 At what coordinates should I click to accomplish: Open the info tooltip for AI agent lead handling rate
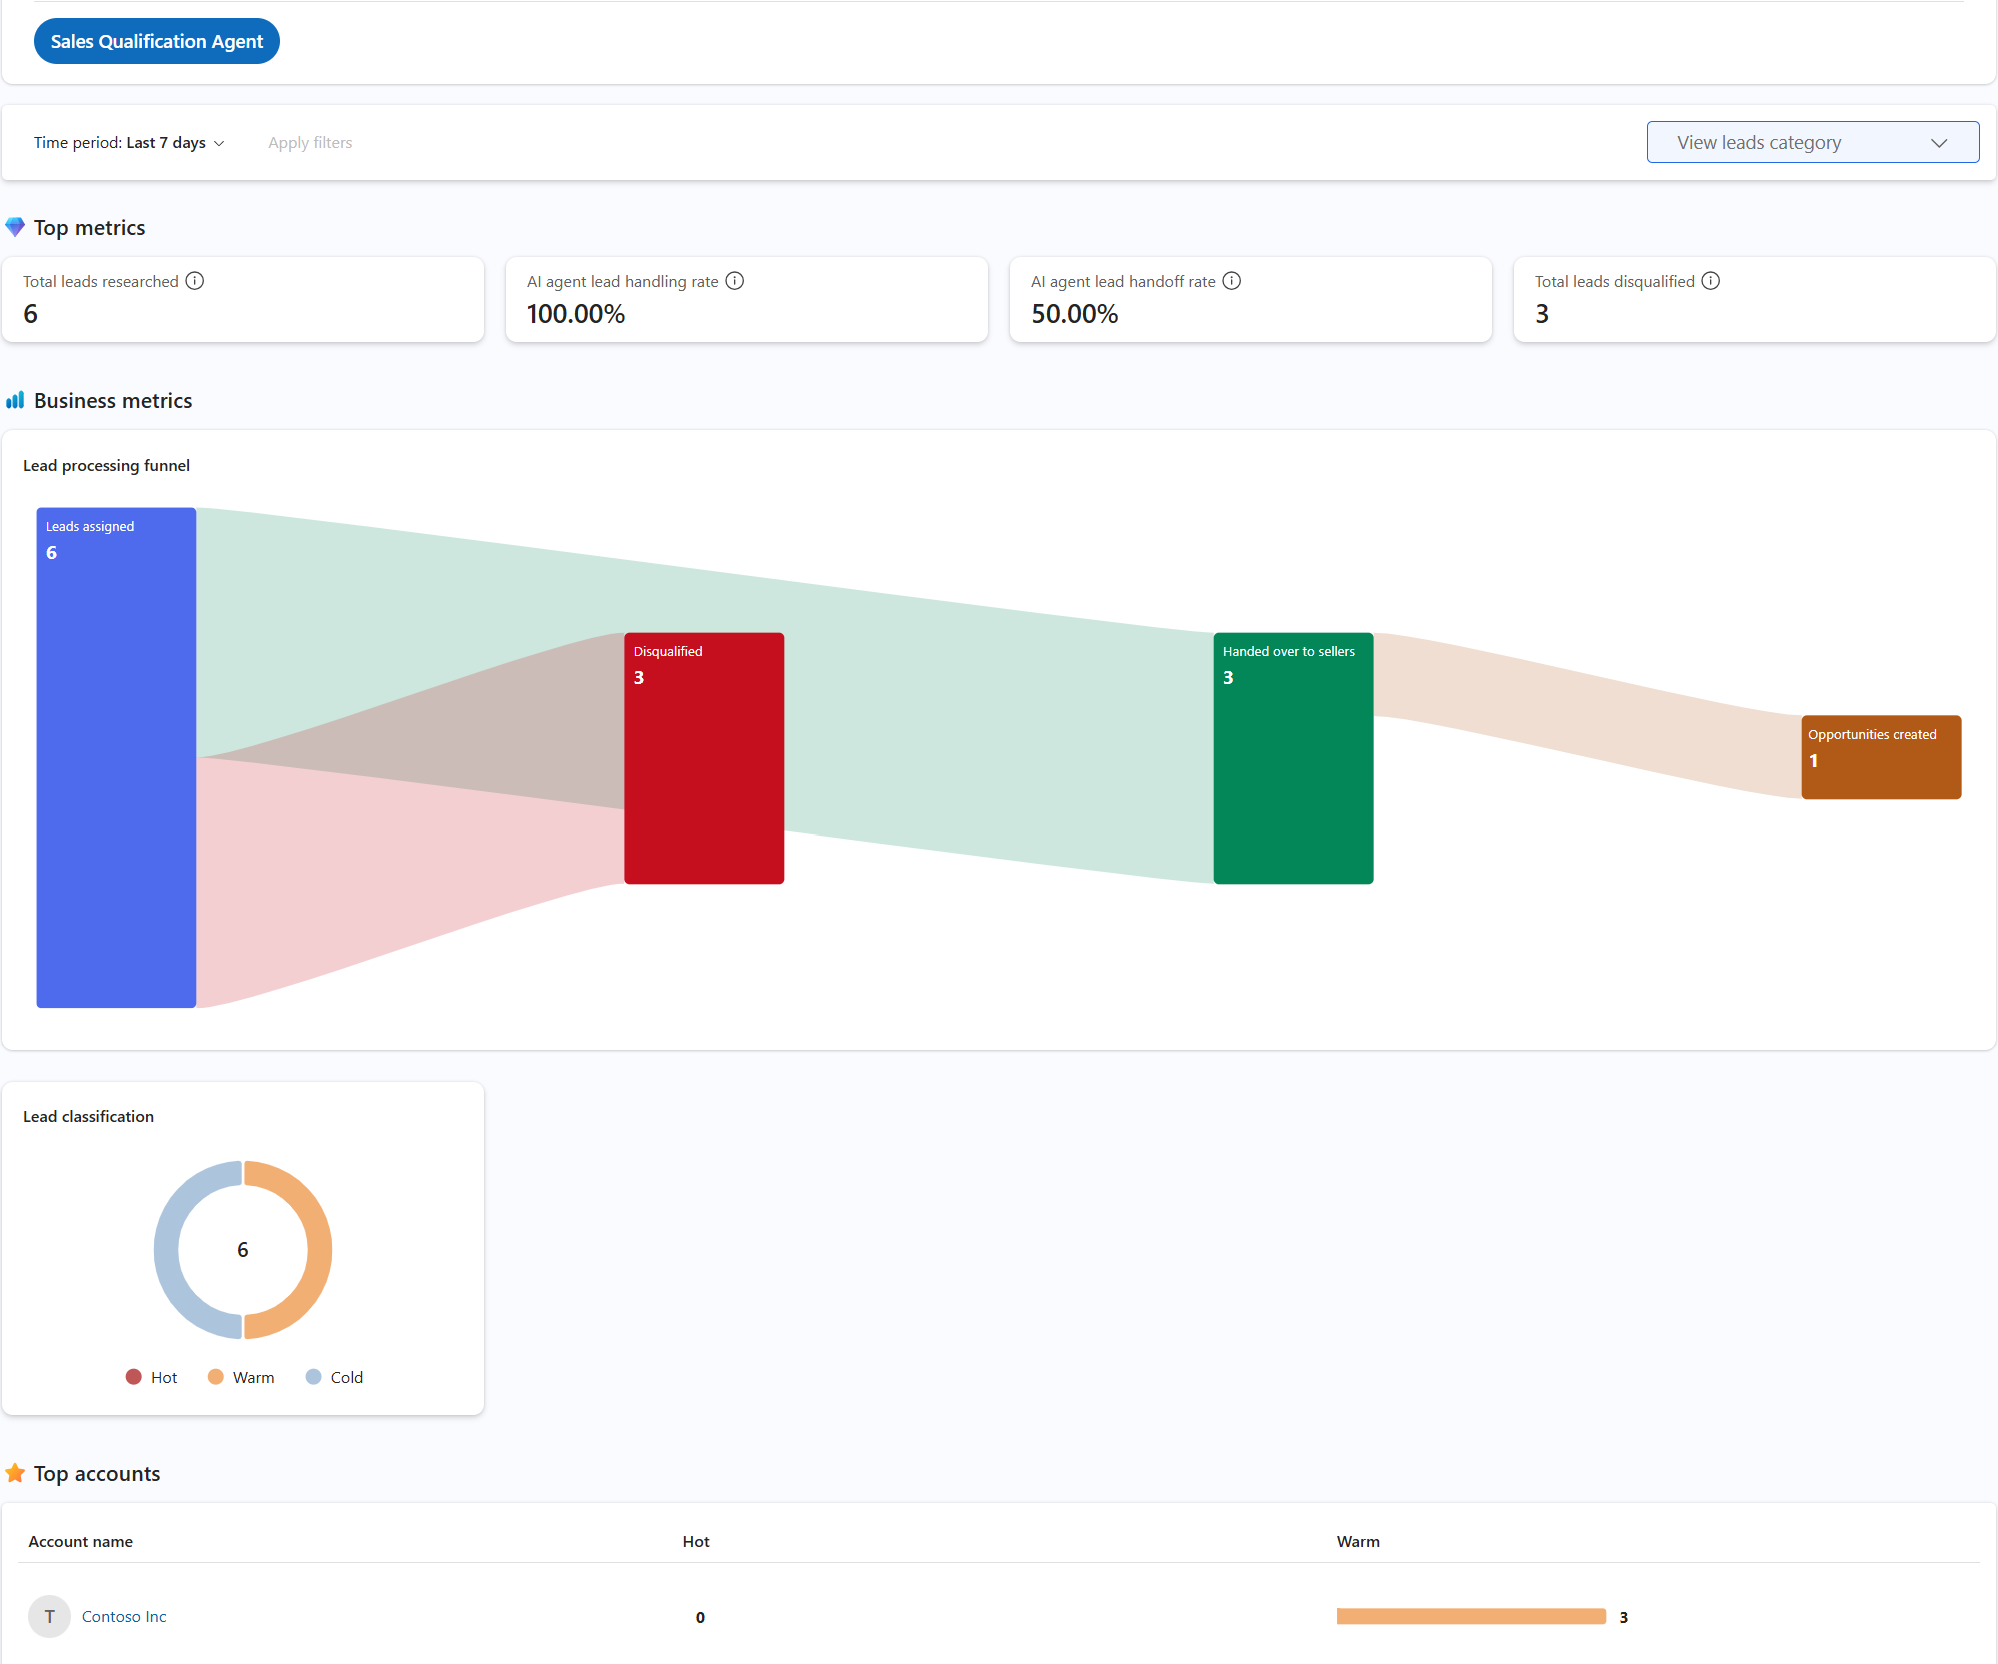[x=735, y=281]
